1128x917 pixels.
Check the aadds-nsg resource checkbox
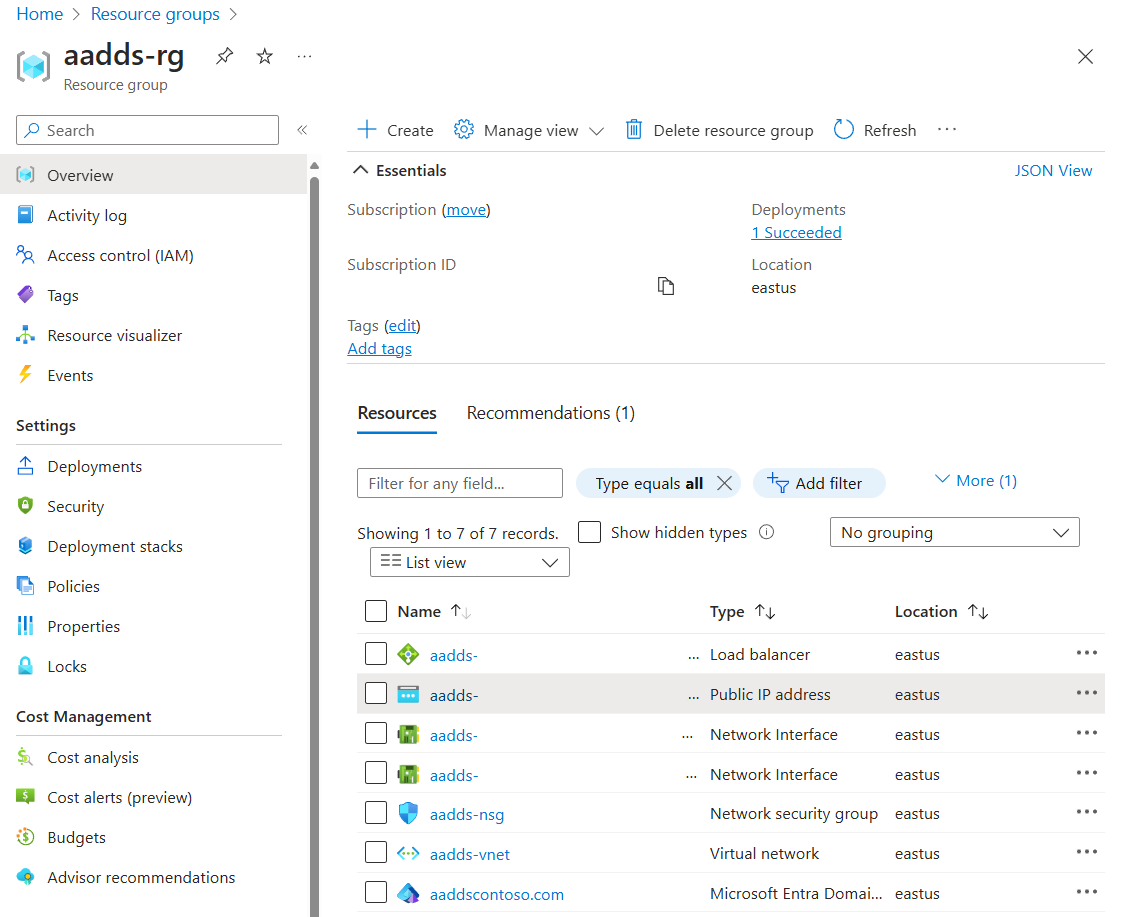376,812
